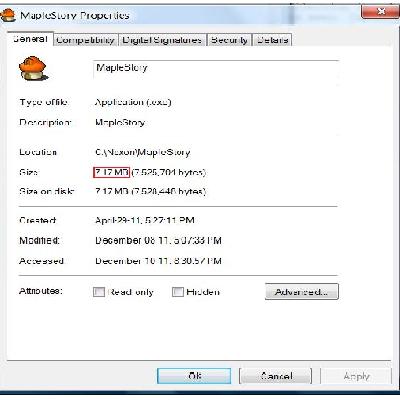This screenshot has width=400, height=400.
Task: Toggle the Hidden attribute checkbox
Action: coord(178,292)
